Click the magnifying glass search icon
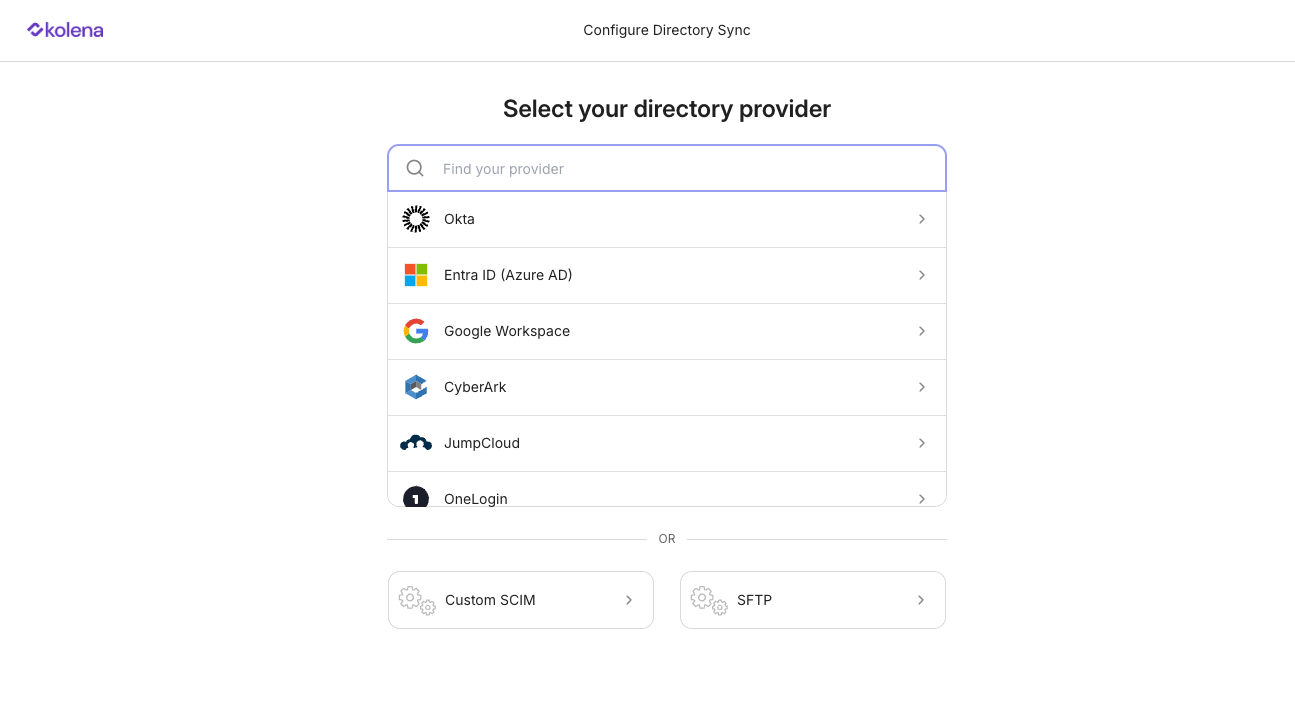The image size is (1295, 701). click(x=414, y=168)
